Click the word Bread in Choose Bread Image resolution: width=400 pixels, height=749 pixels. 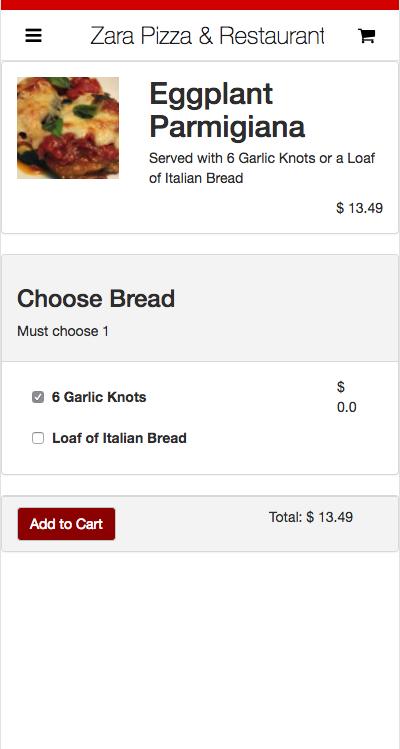pyautogui.click(x=142, y=299)
